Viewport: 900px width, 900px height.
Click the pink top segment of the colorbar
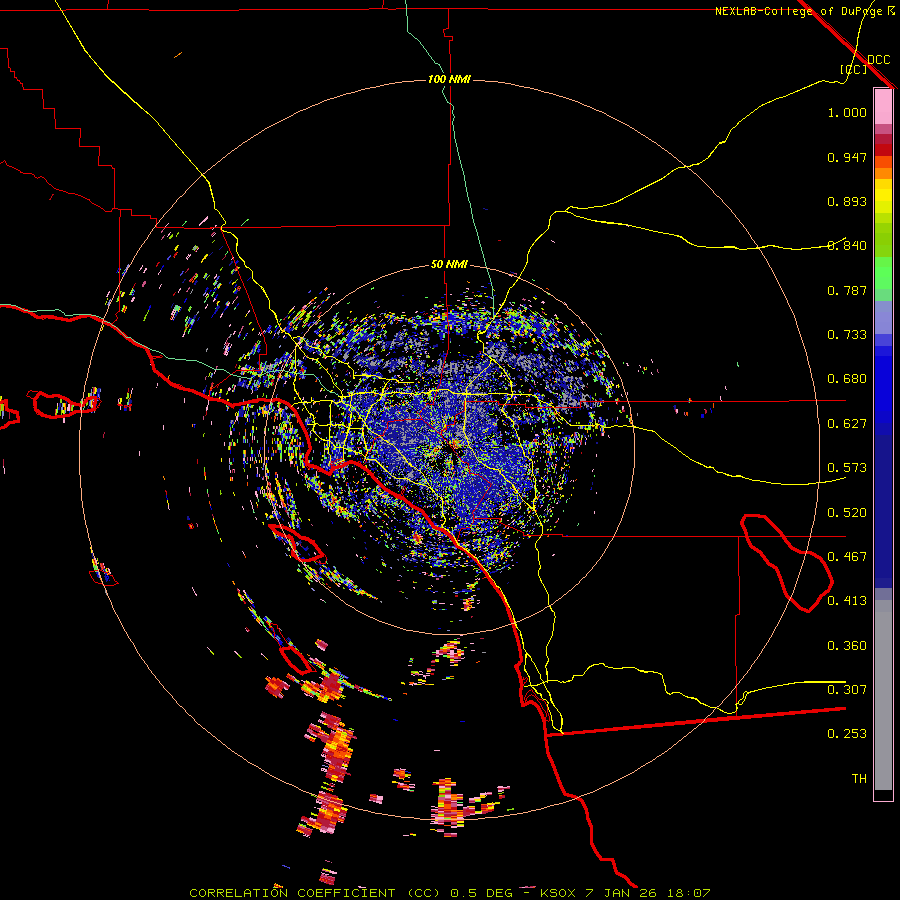pyautogui.click(x=883, y=106)
